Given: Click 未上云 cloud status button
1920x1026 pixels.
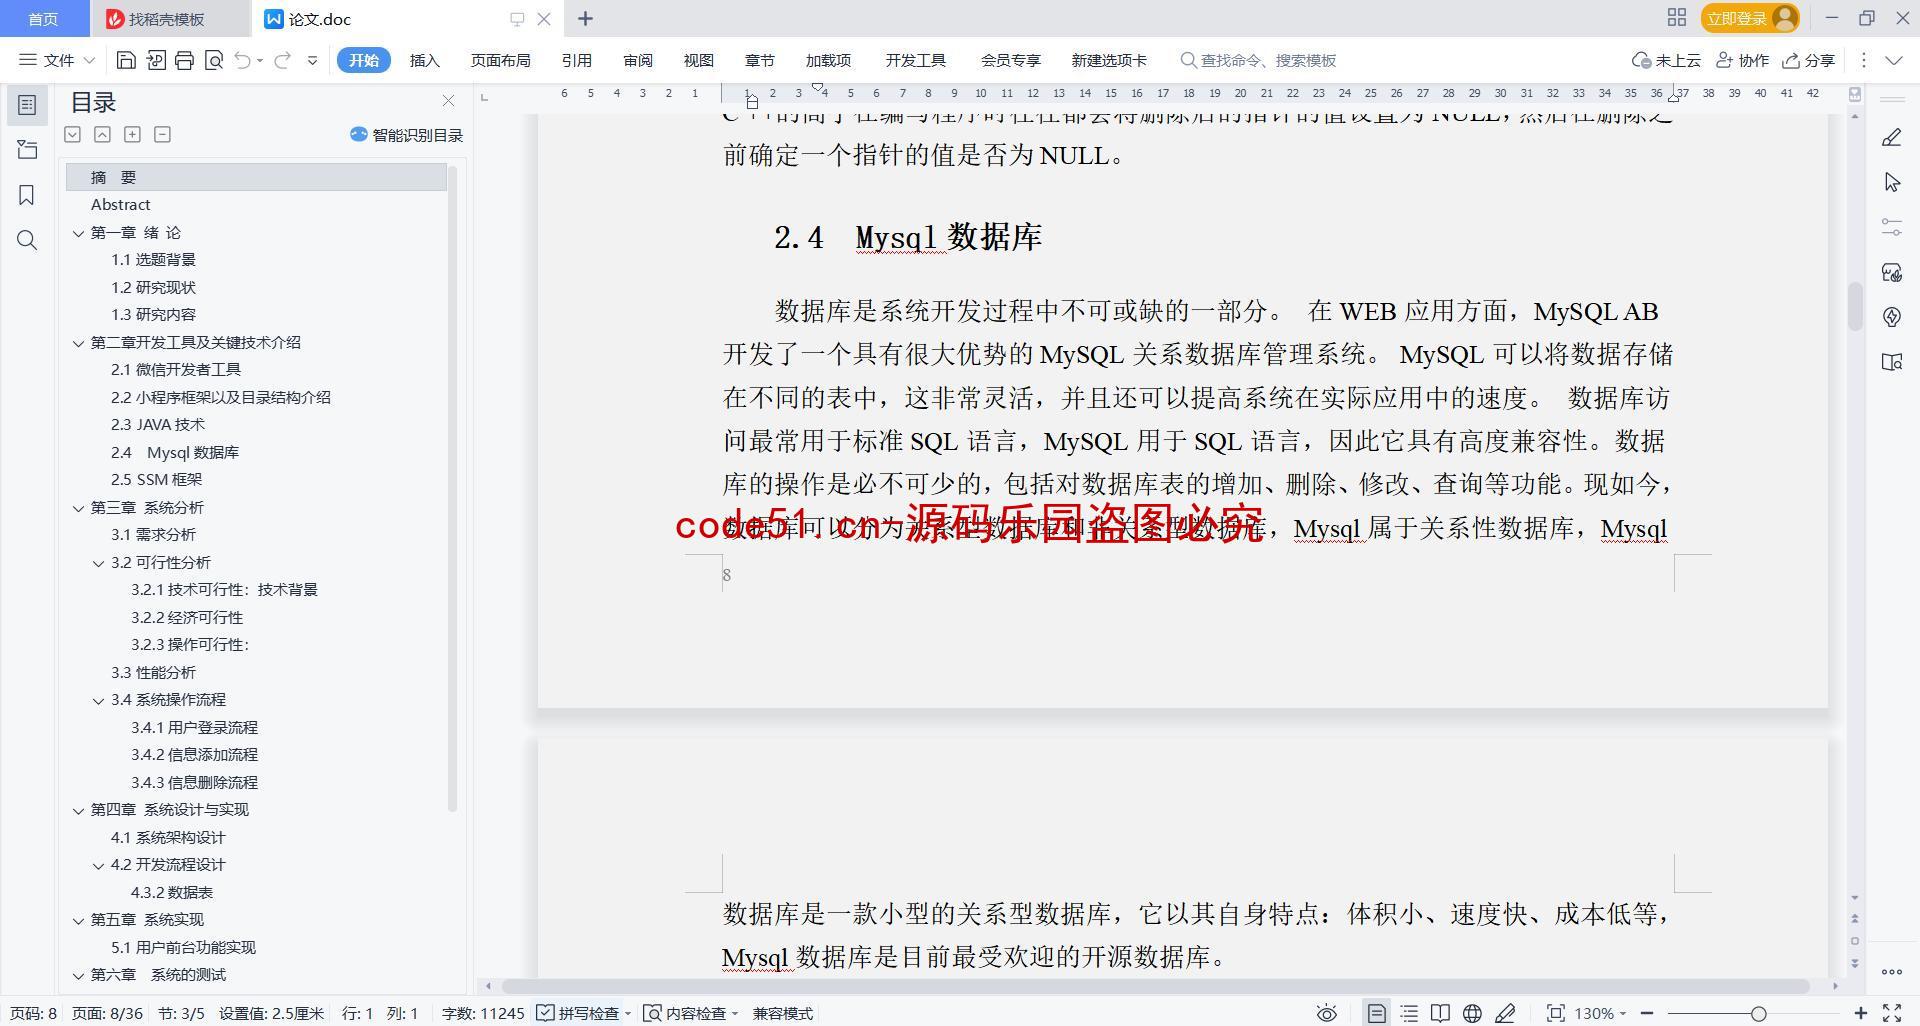Looking at the screenshot, I should (1666, 60).
